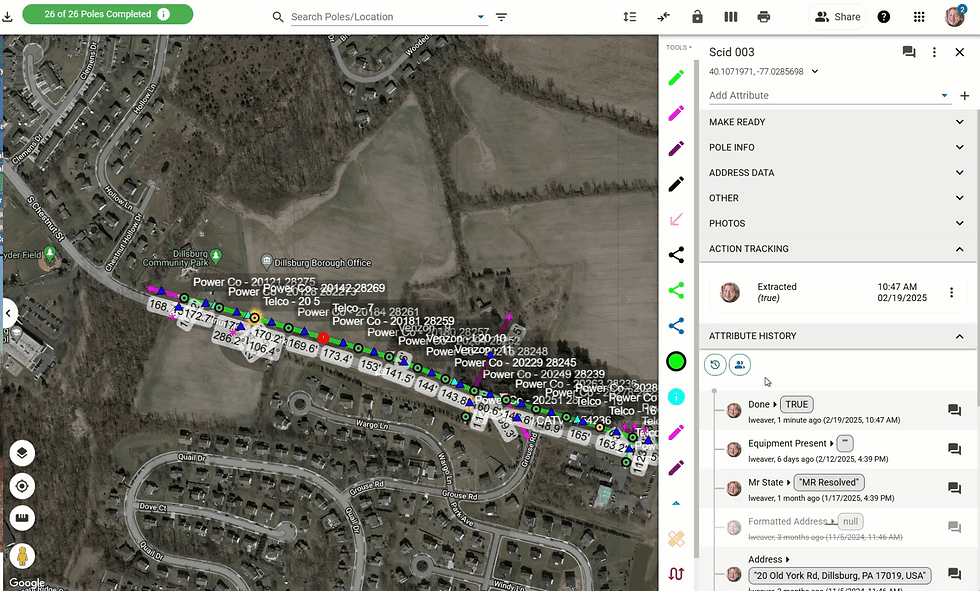Click the Share button
Image resolution: width=980 pixels, height=591 pixels.
pos(838,17)
